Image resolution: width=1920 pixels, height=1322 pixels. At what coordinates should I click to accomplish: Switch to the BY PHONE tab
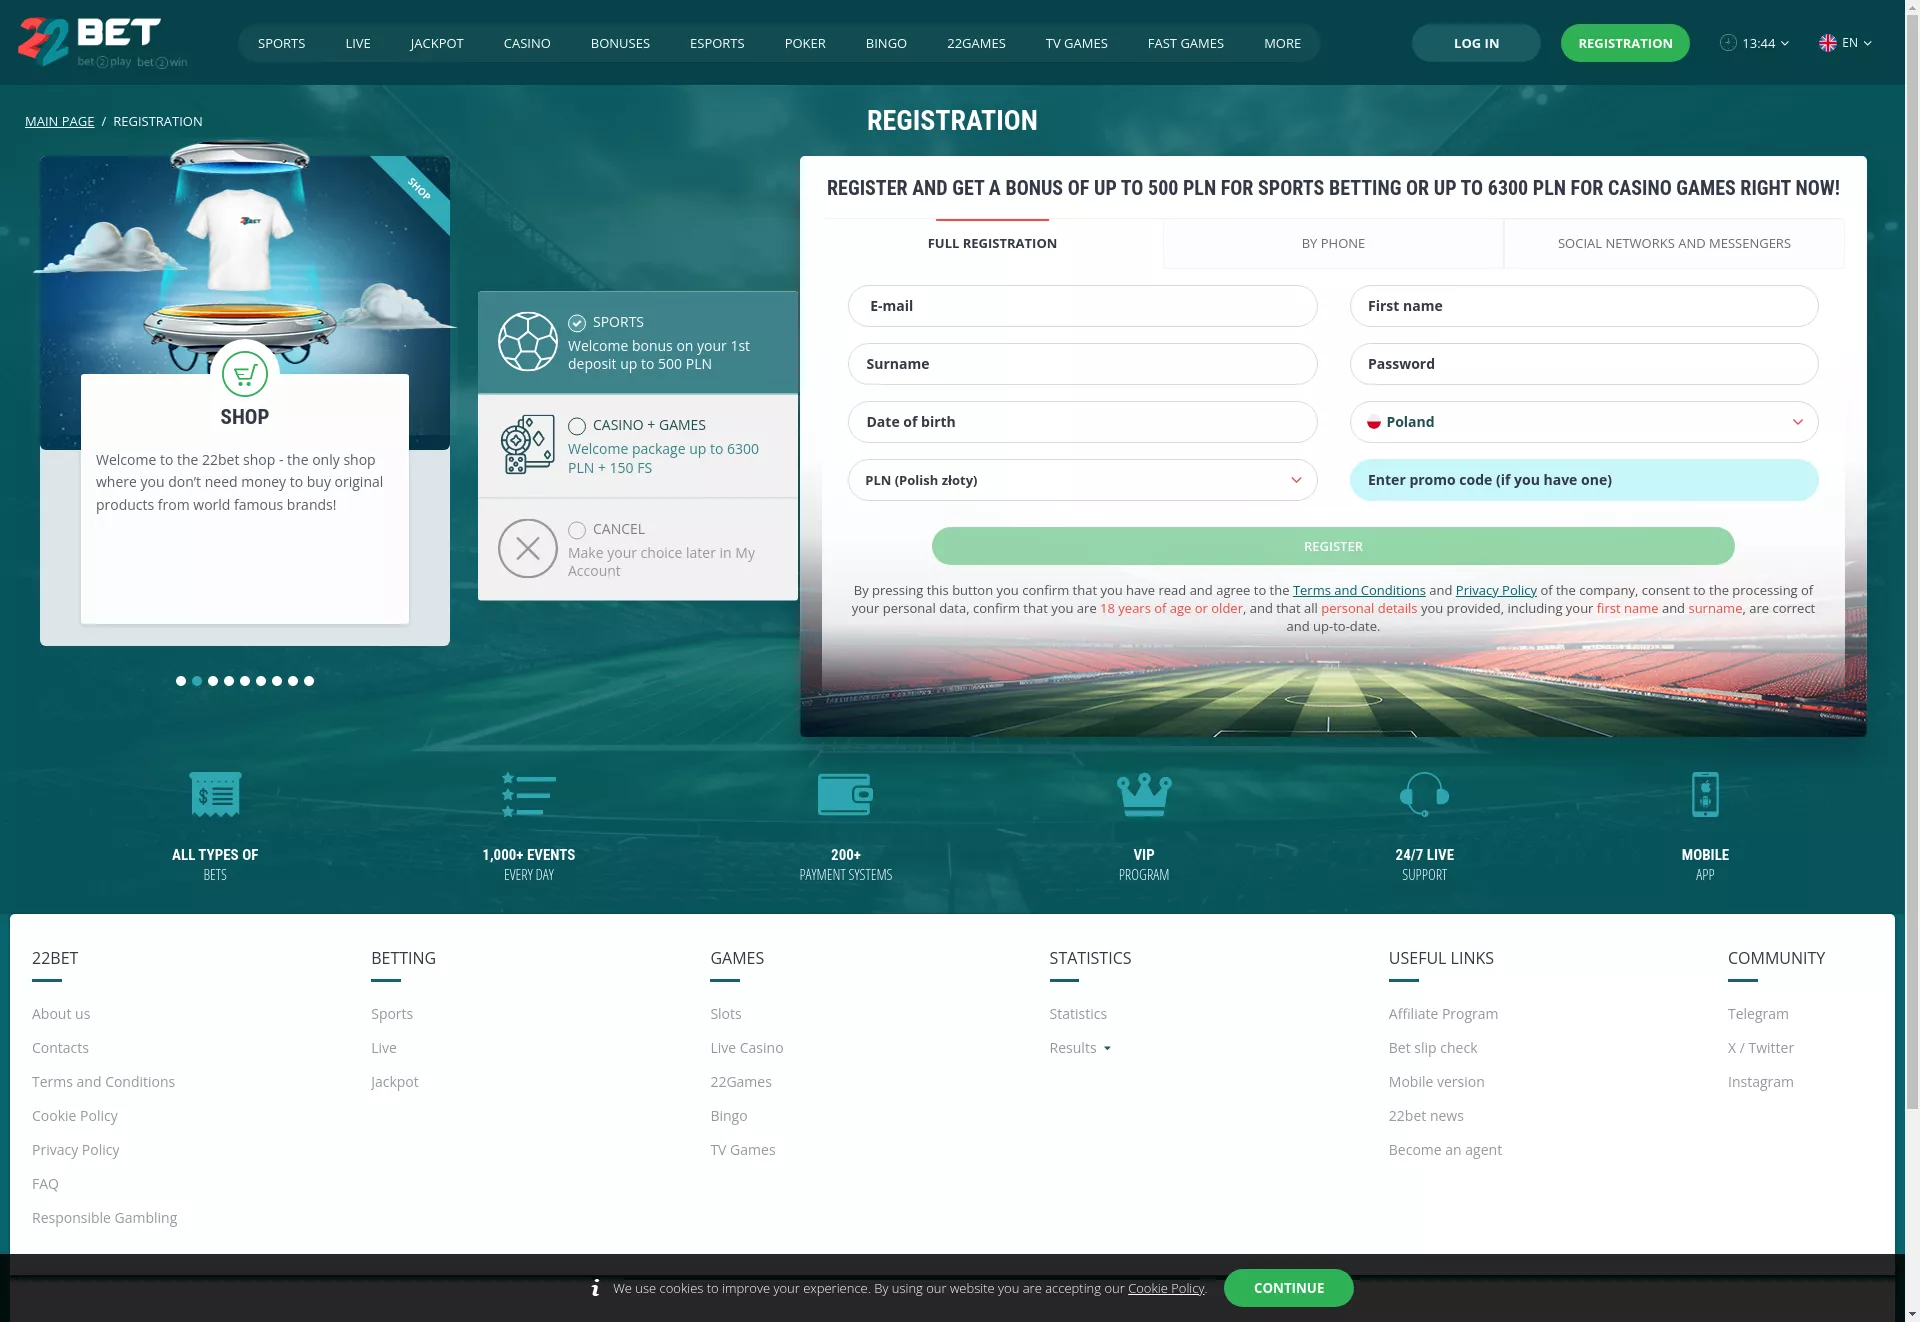coord(1333,243)
